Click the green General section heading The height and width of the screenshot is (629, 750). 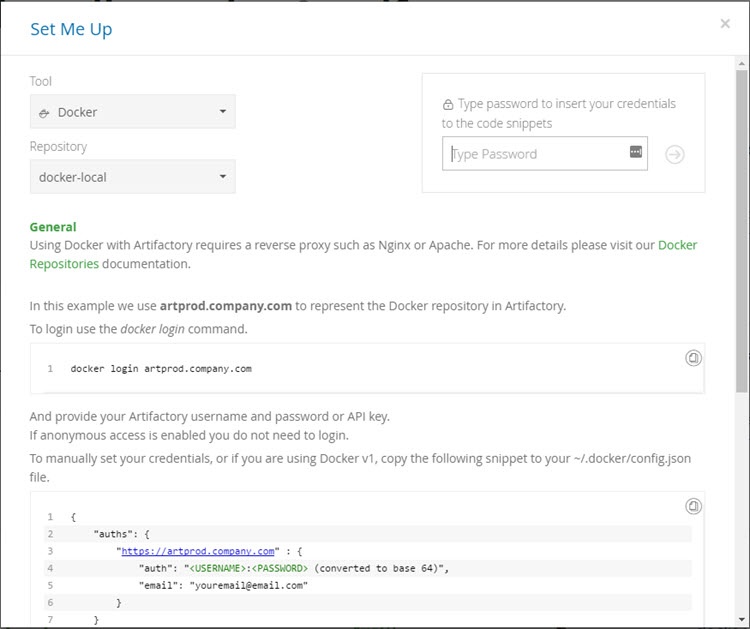pyautogui.click(x=53, y=227)
